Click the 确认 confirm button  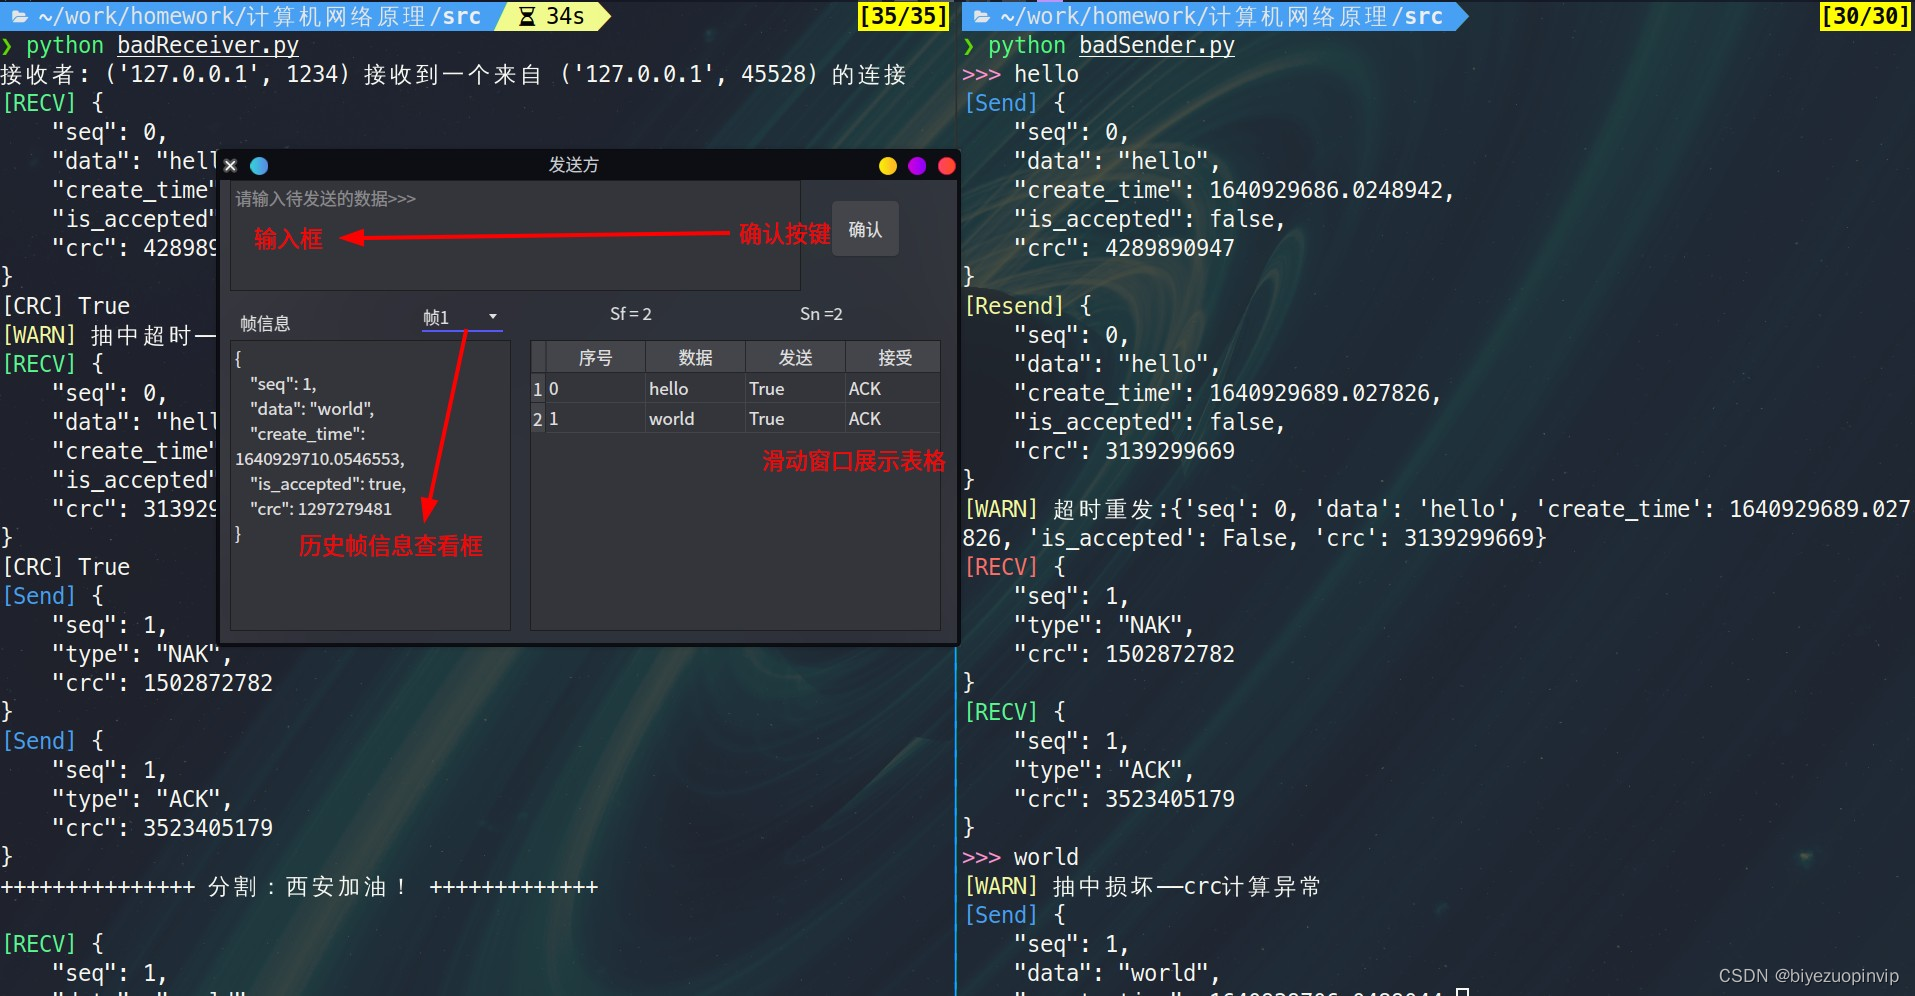coord(865,229)
